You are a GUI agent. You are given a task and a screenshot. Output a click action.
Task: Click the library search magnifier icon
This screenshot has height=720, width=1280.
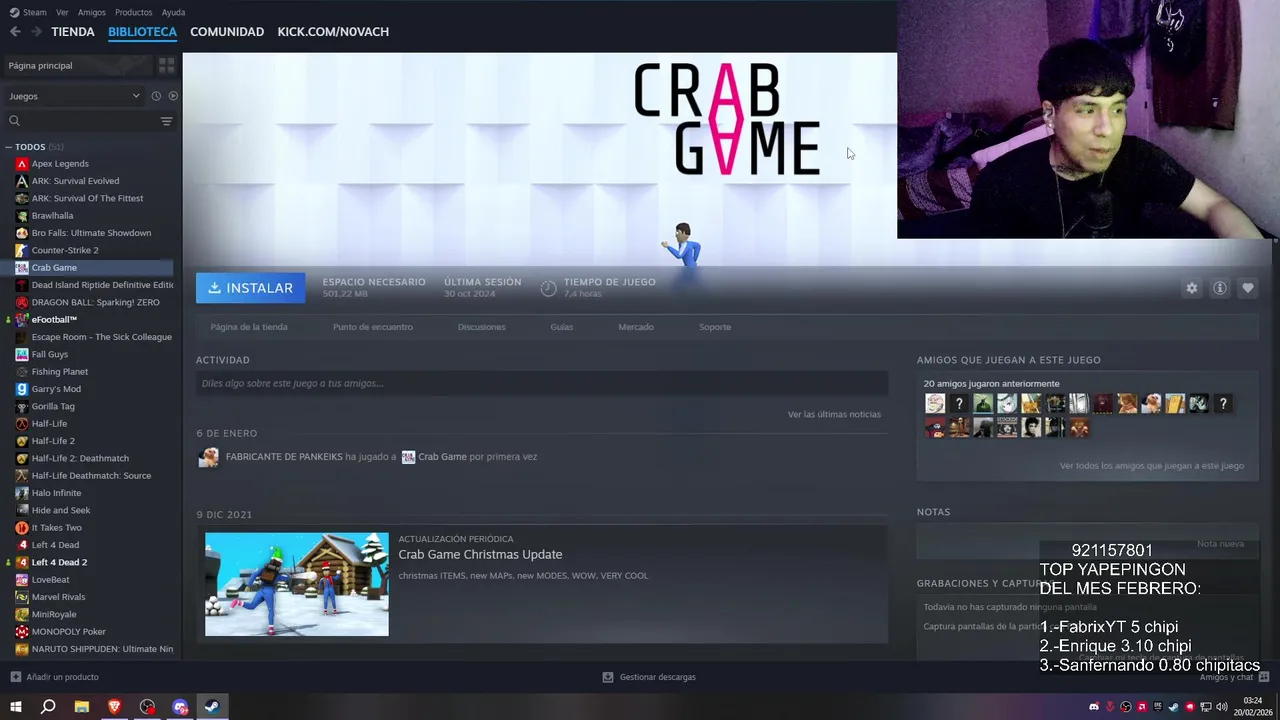coord(14,121)
